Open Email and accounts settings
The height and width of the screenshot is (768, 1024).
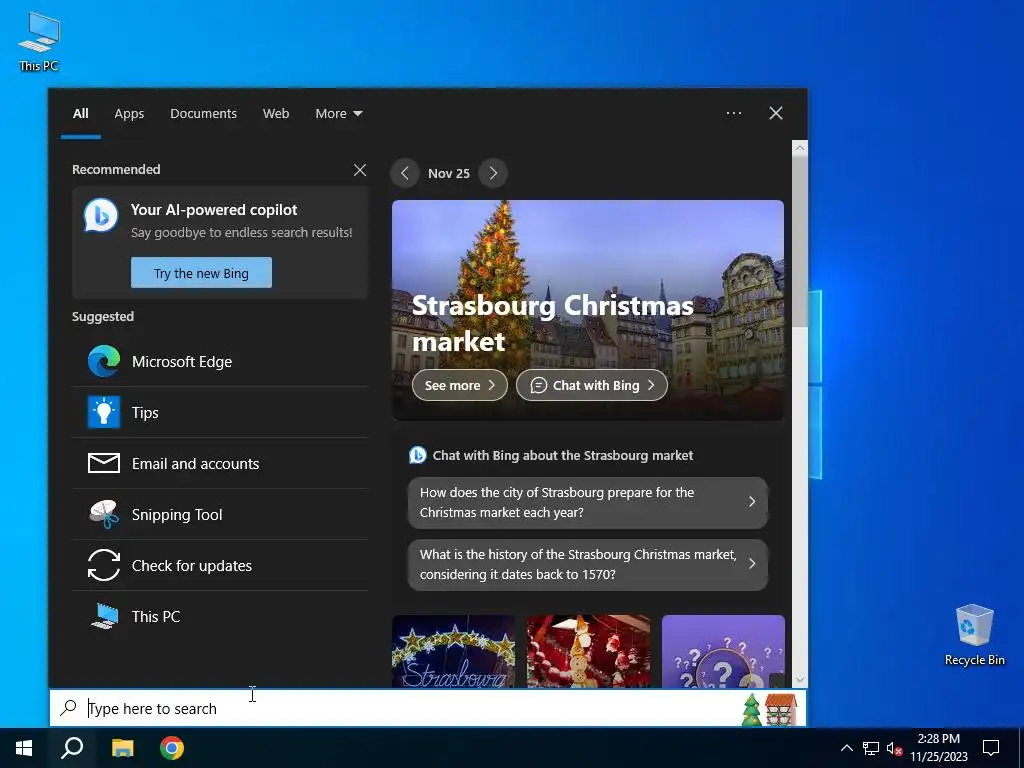[220, 463]
